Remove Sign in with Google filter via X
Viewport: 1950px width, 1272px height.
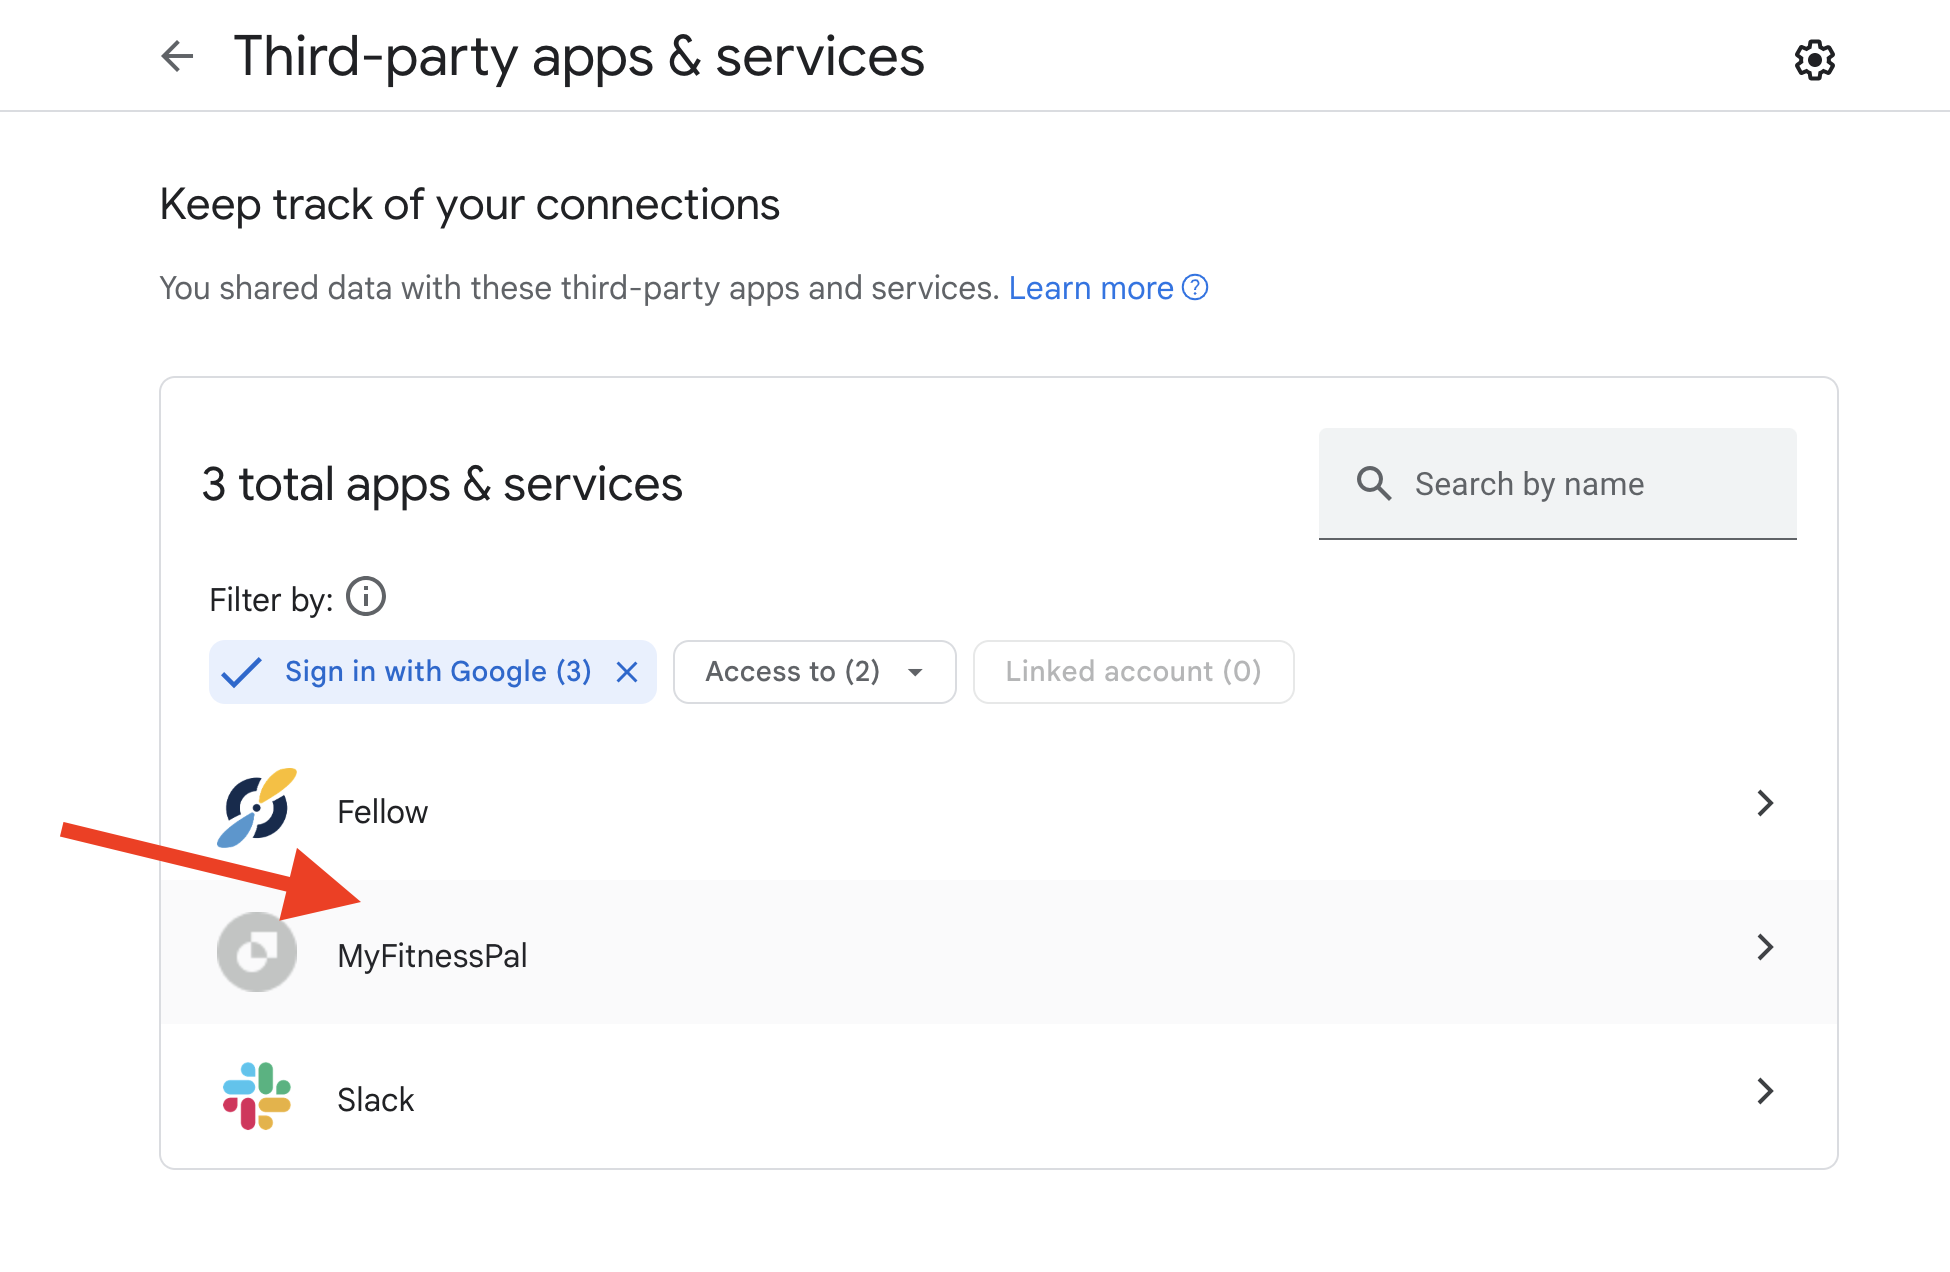(x=627, y=672)
